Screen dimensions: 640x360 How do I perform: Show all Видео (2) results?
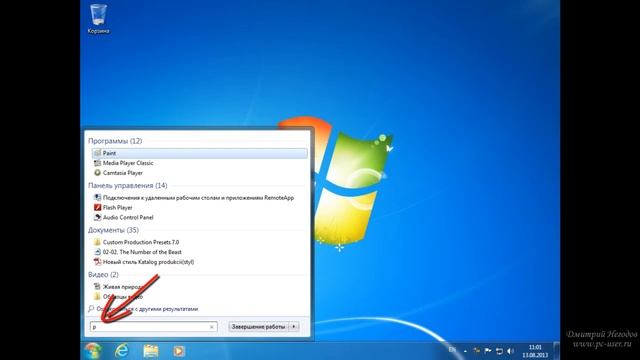(103, 274)
